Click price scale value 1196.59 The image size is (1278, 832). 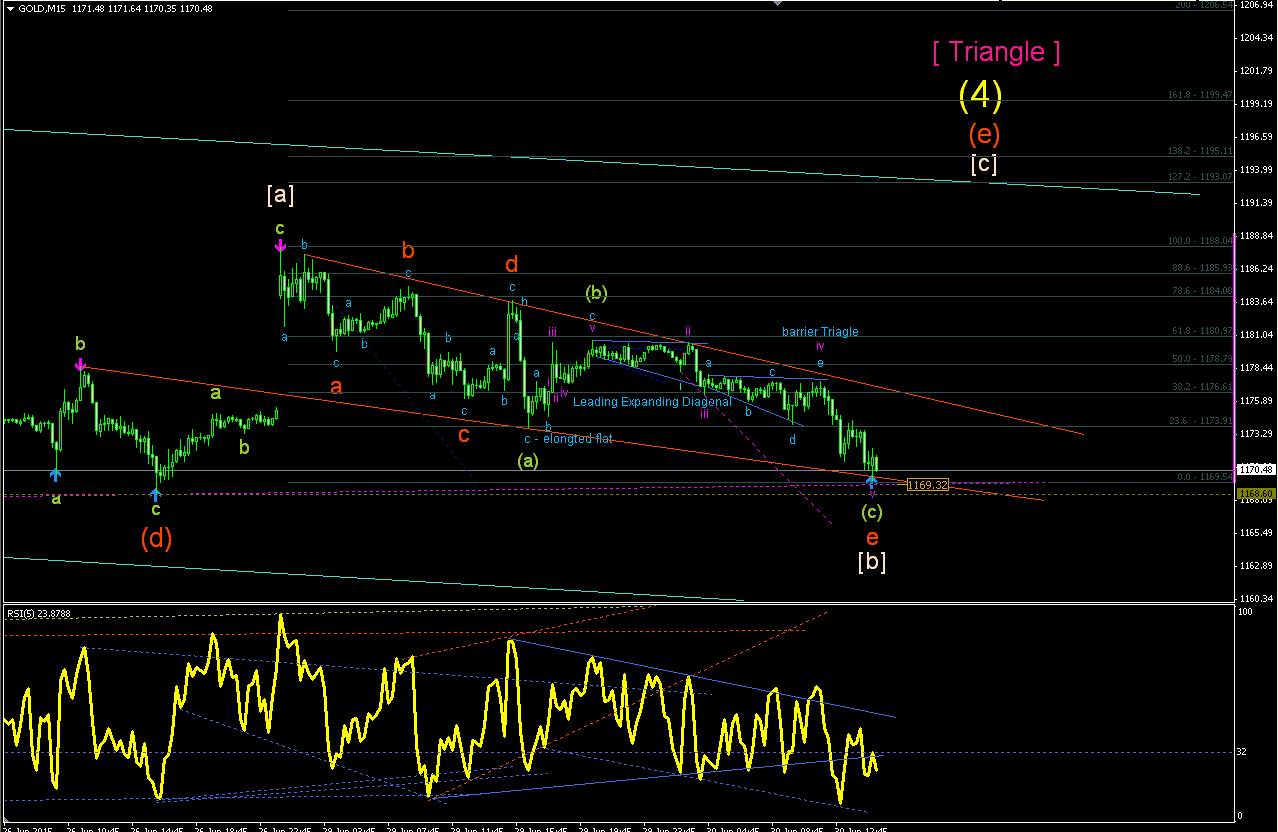(x=1256, y=137)
